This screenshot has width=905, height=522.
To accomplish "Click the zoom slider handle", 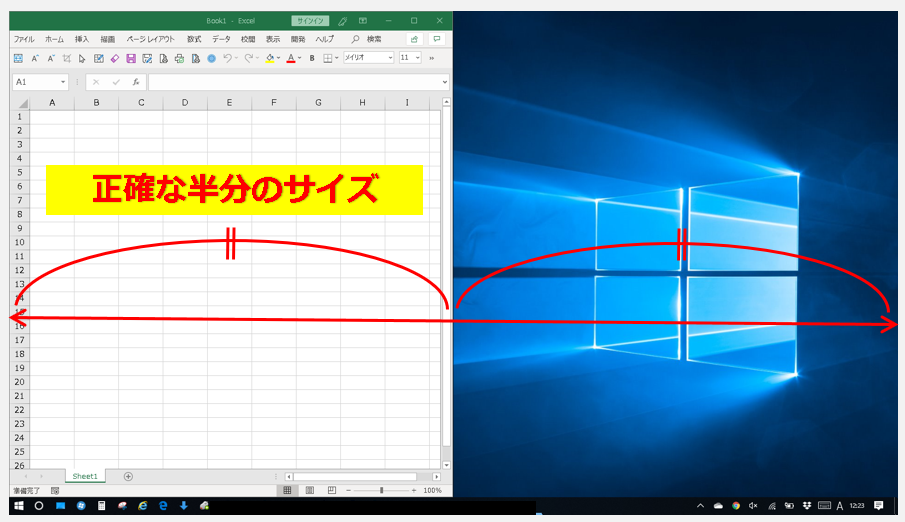I will click(382, 490).
